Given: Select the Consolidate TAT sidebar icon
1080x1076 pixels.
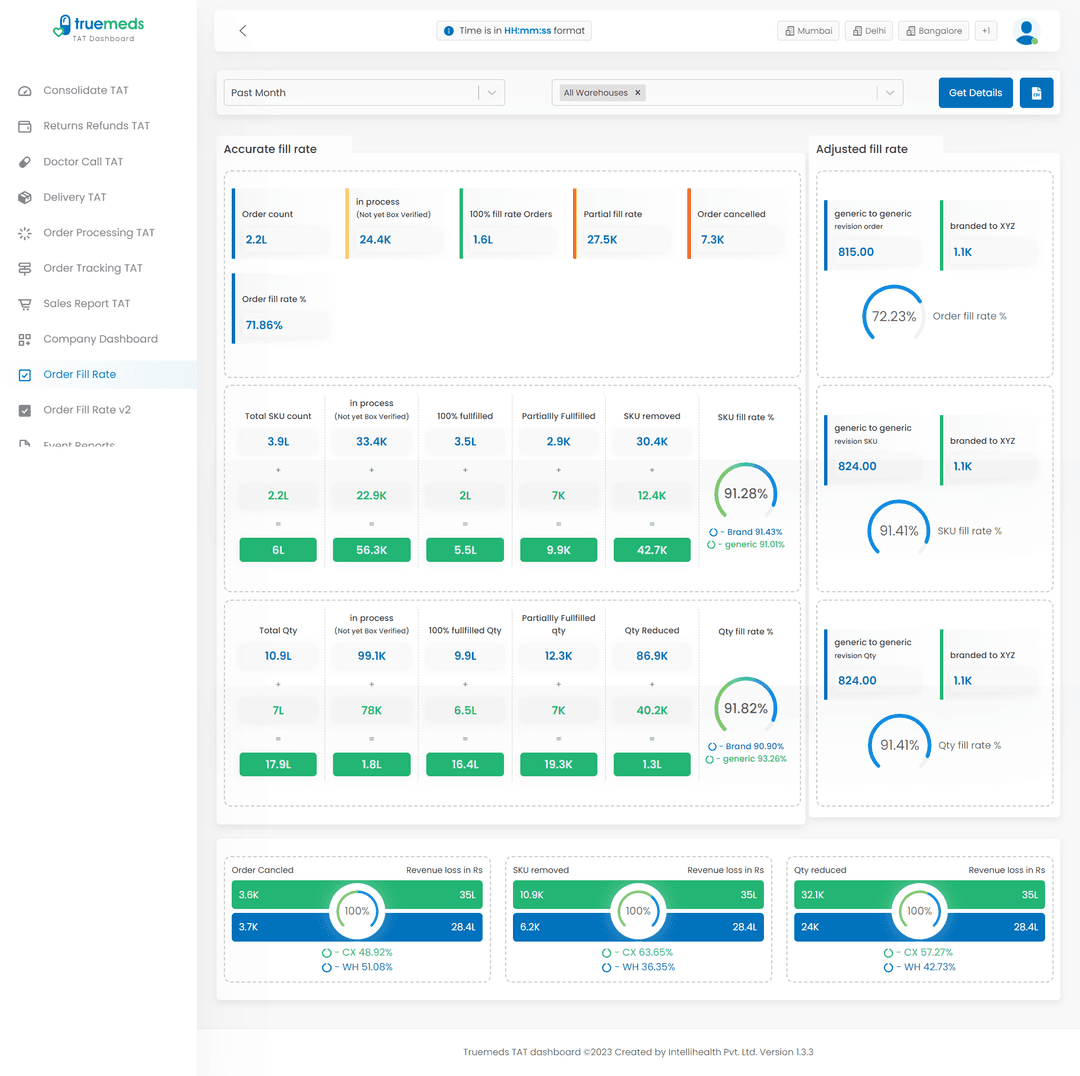Looking at the screenshot, I should pyautogui.click(x=24, y=90).
